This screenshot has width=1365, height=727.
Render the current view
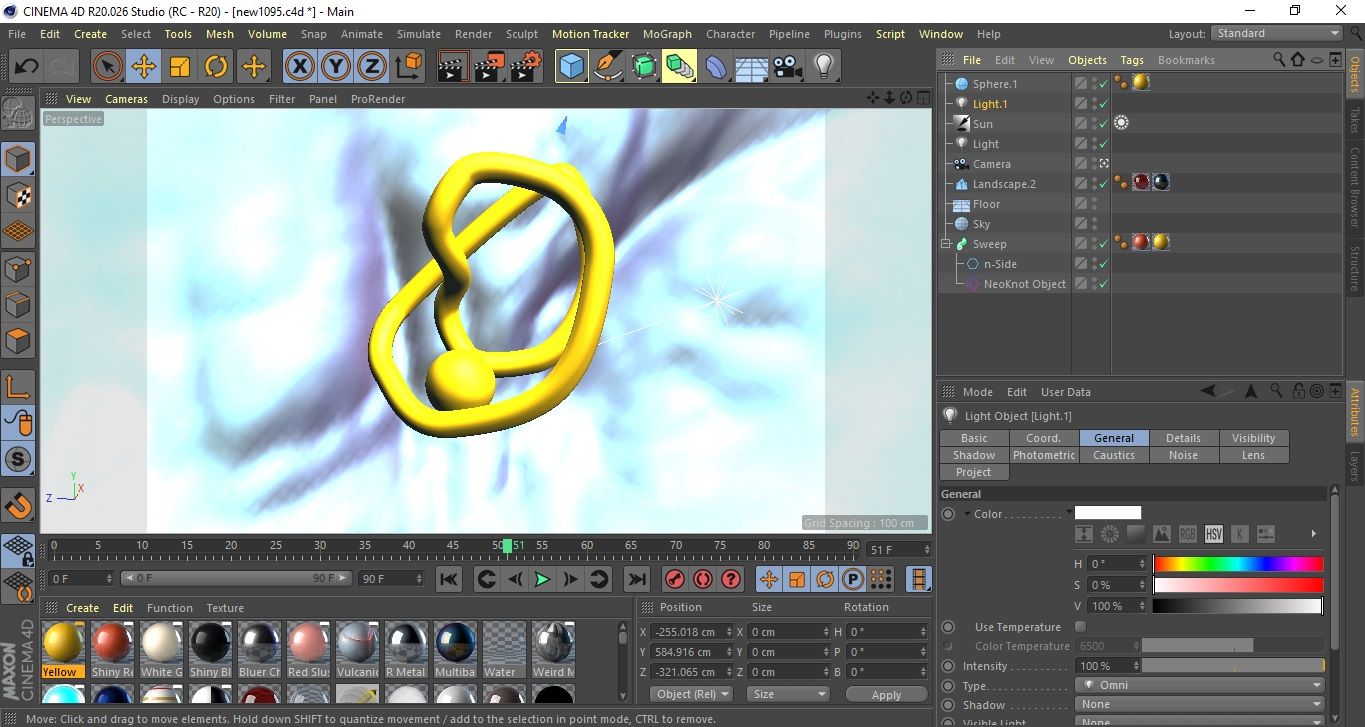point(454,67)
